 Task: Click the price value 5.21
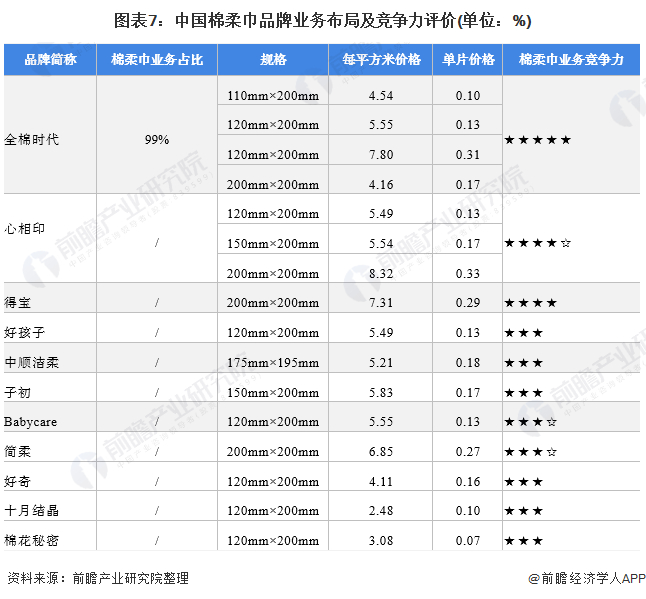pos(381,363)
